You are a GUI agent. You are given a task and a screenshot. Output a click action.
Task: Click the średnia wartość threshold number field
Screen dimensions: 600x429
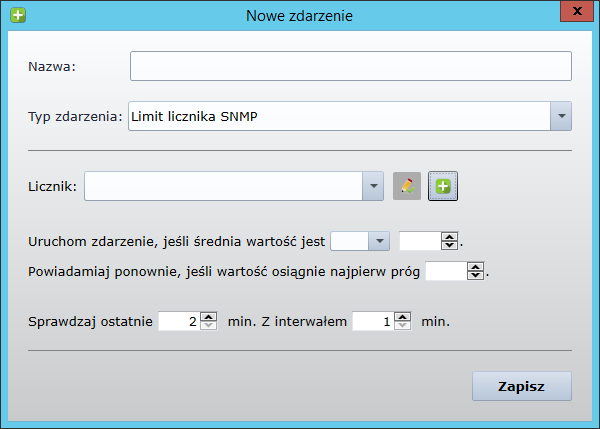coord(420,241)
